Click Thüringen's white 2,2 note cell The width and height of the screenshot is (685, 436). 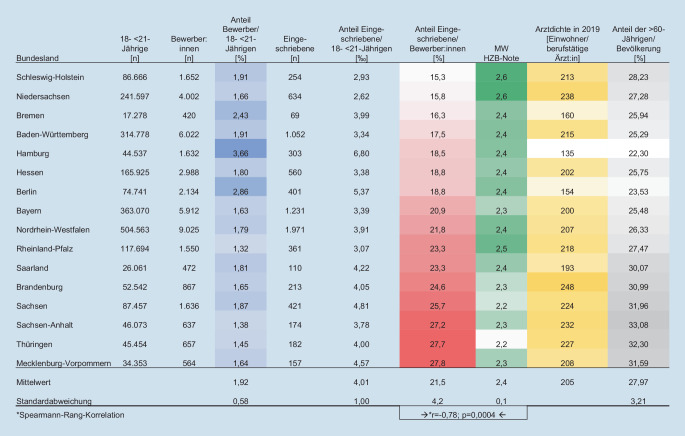(501, 344)
